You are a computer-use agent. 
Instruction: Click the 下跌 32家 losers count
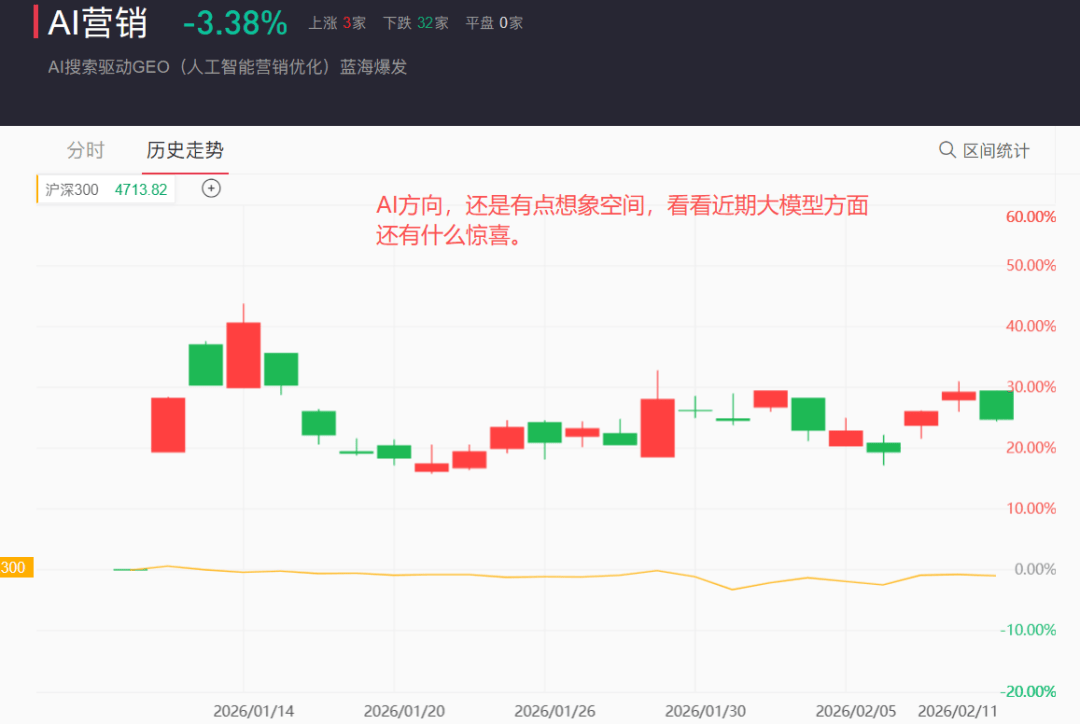415,23
